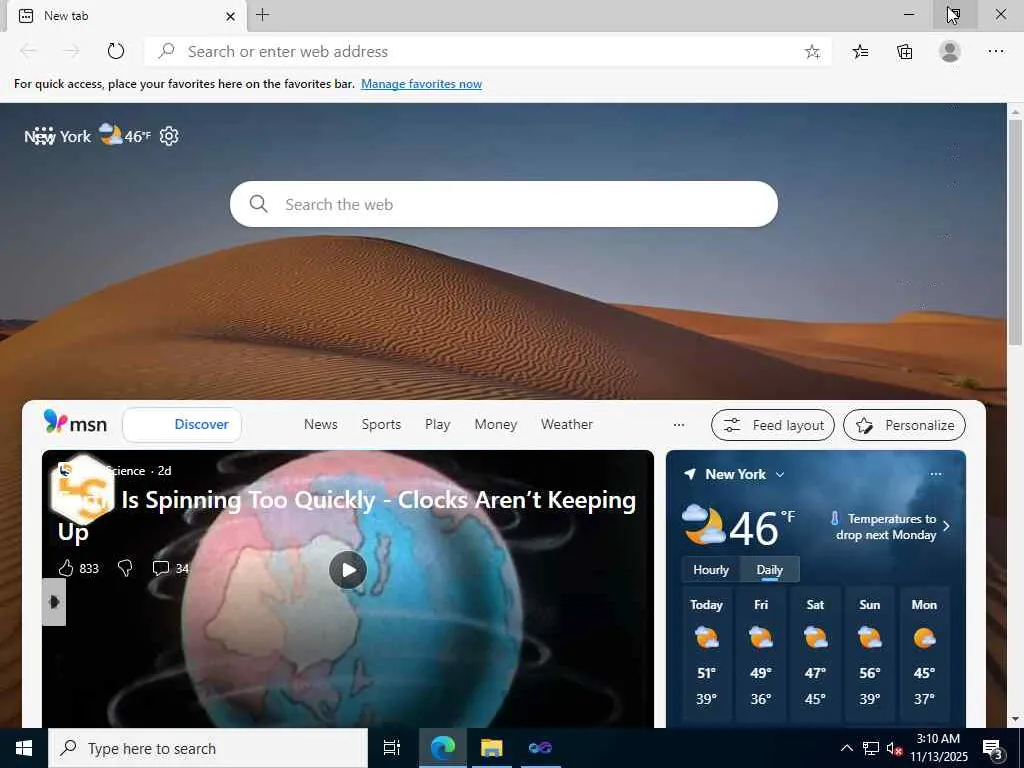Open the app launcher grid icon
Viewport: 1024px width, 768px height.
tap(43, 136)
